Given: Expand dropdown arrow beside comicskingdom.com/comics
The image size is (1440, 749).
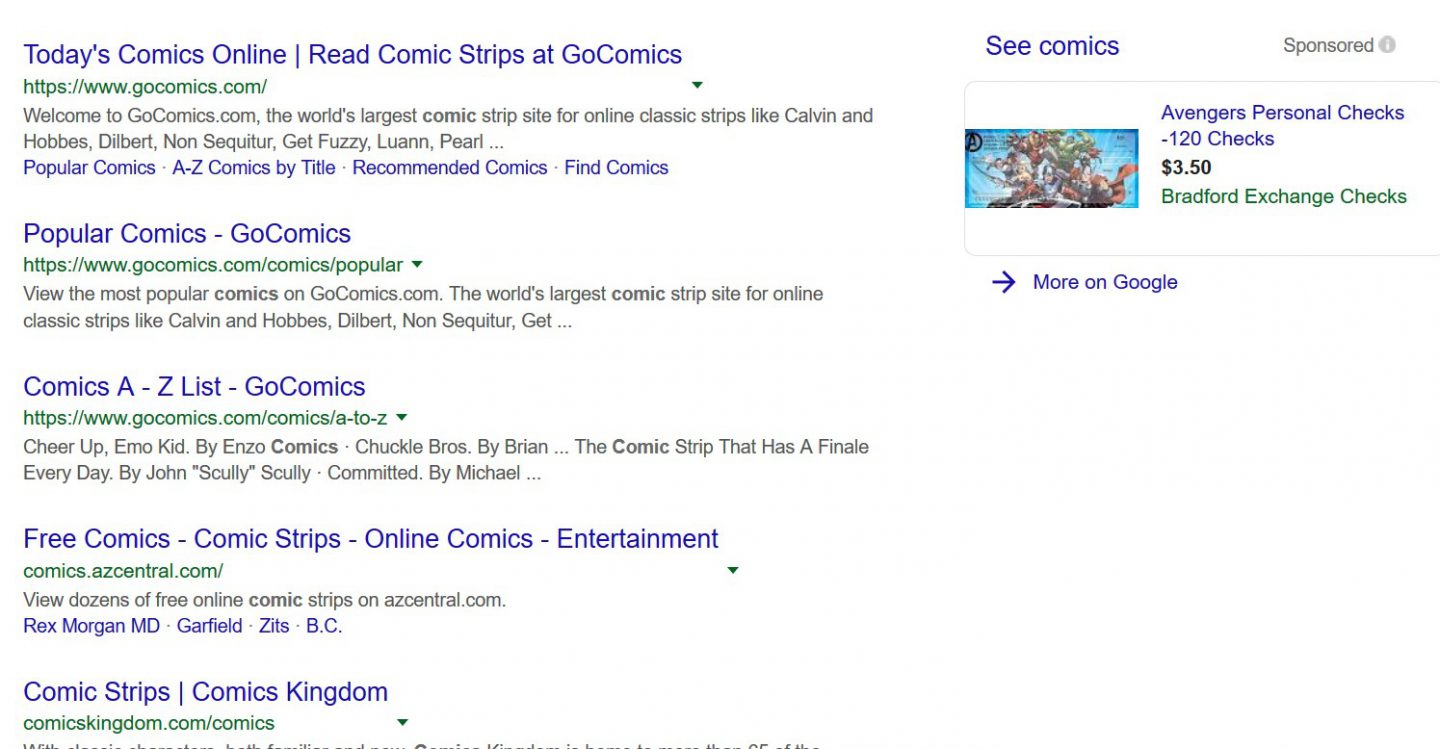Looking at the screenshot, I should (402, 723).
